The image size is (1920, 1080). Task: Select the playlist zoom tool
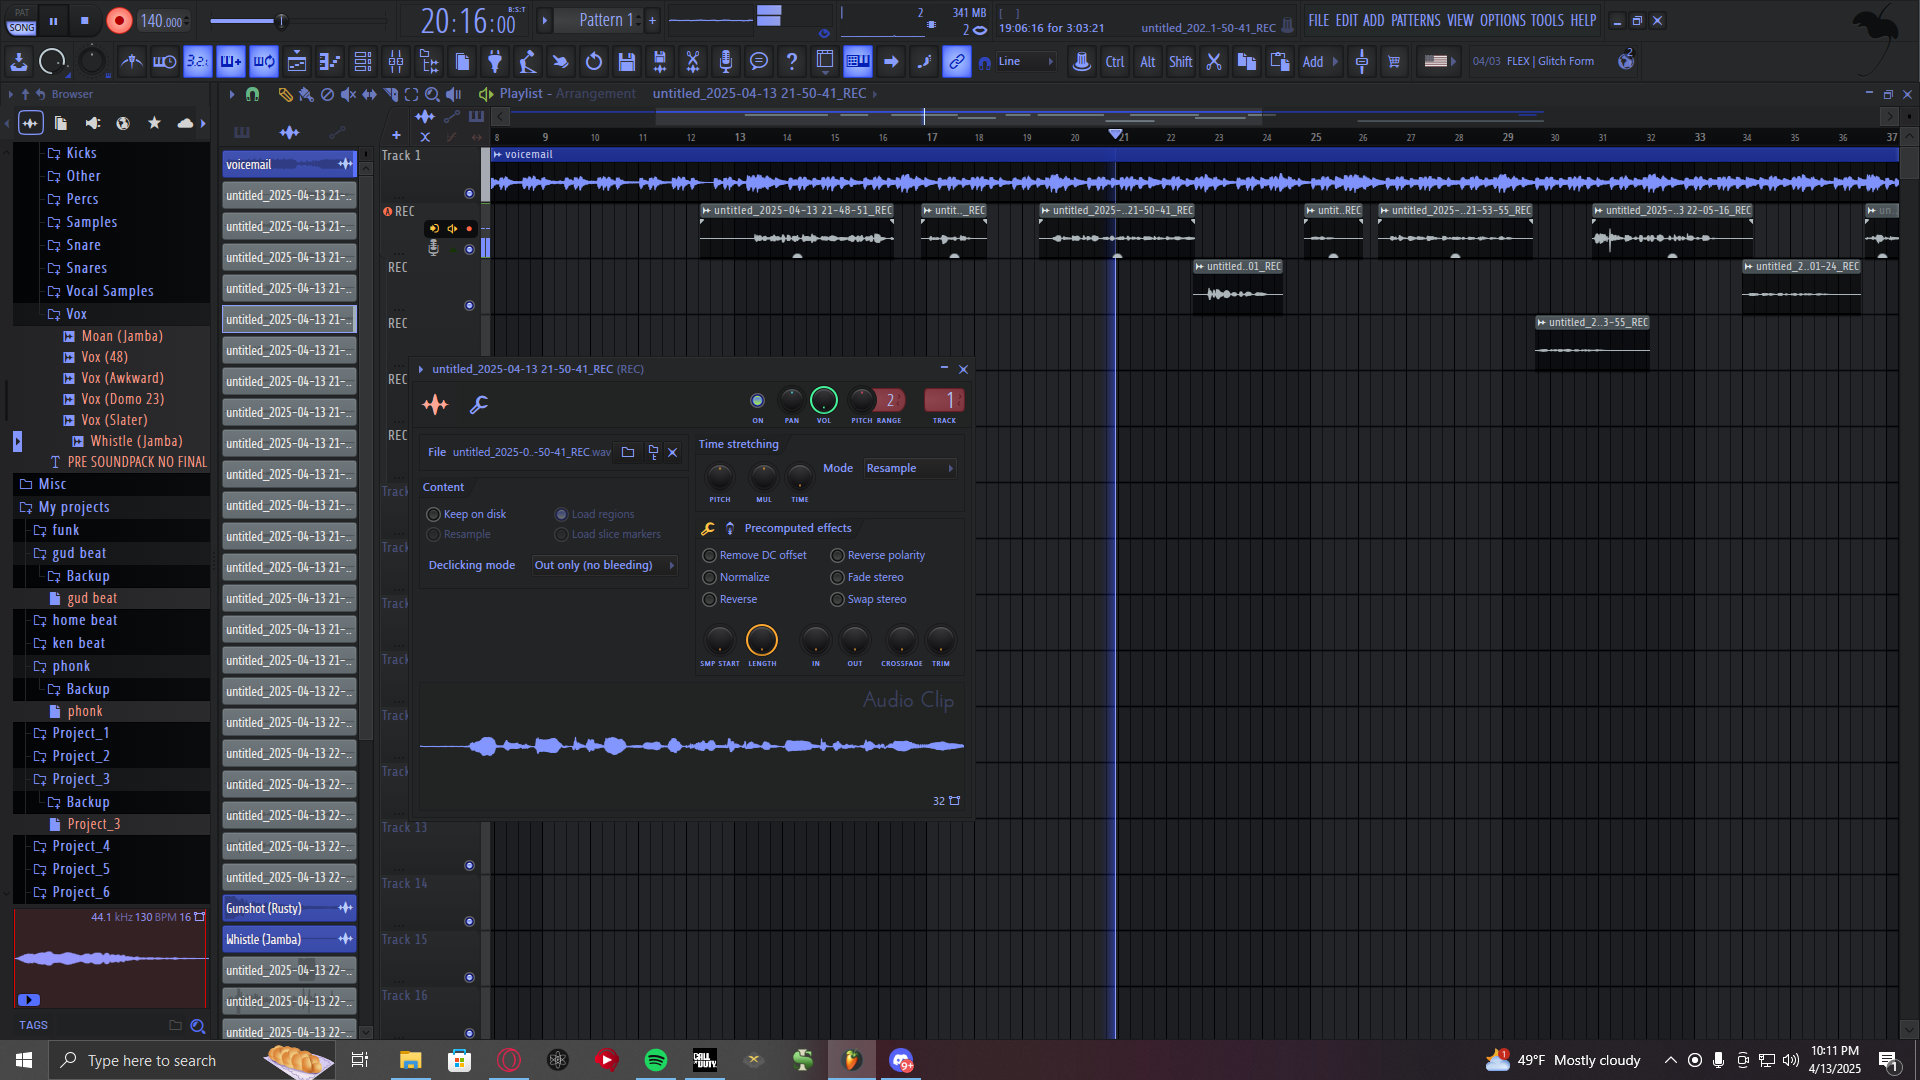pyautogui.click(x=432, y=94)
